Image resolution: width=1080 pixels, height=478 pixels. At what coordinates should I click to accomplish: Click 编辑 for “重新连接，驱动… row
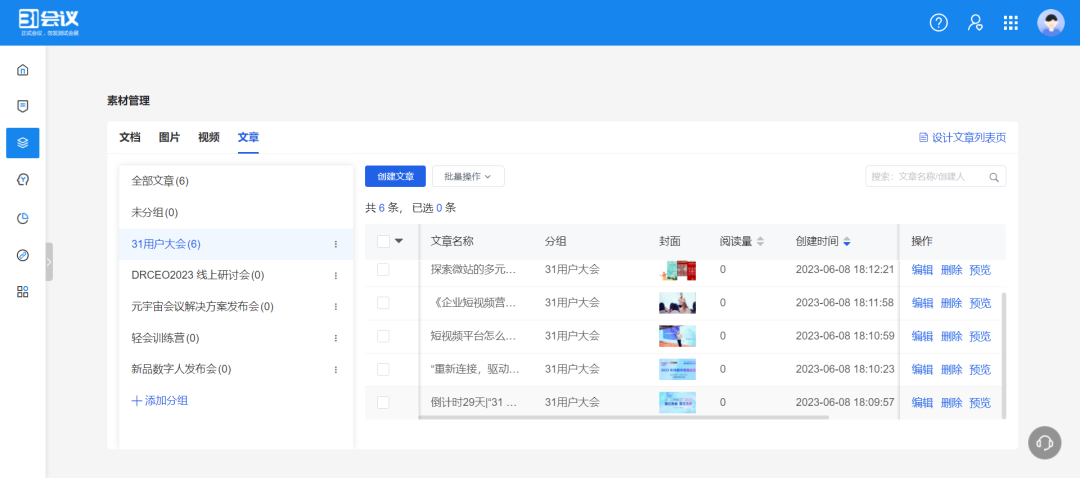[922, 369]
